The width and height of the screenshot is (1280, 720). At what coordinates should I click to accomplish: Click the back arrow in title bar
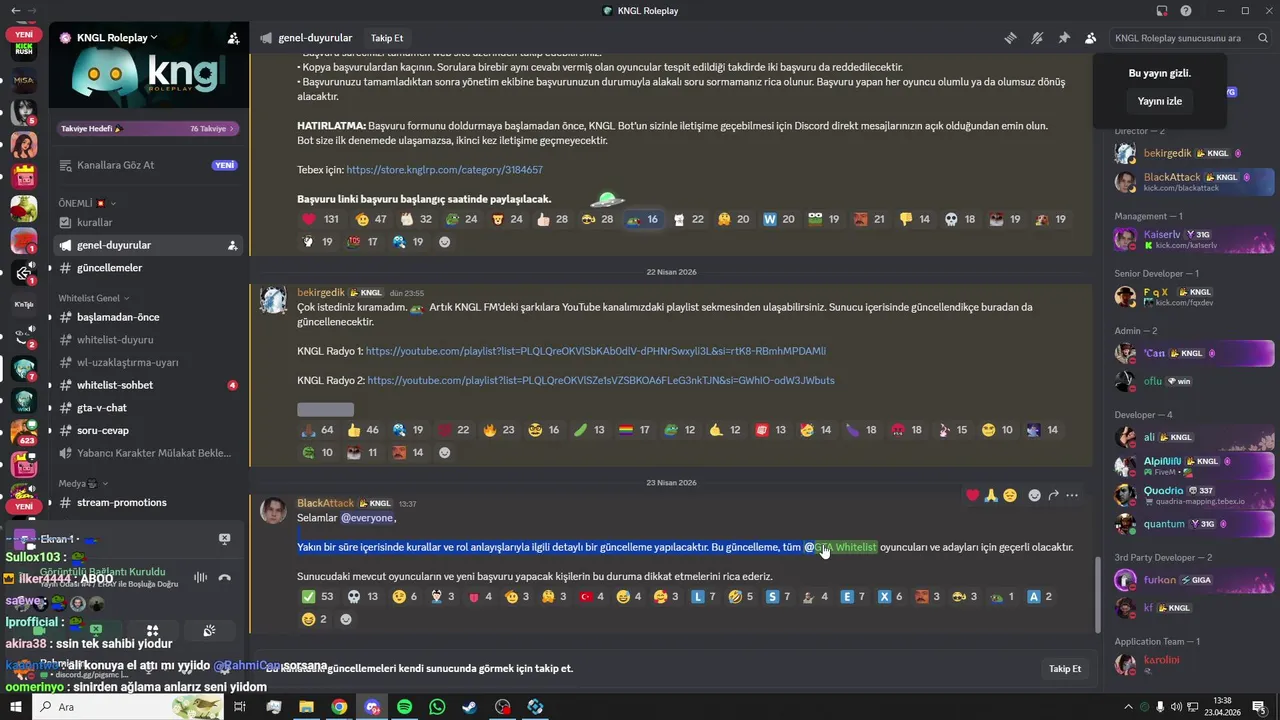[x=15, y=11]
